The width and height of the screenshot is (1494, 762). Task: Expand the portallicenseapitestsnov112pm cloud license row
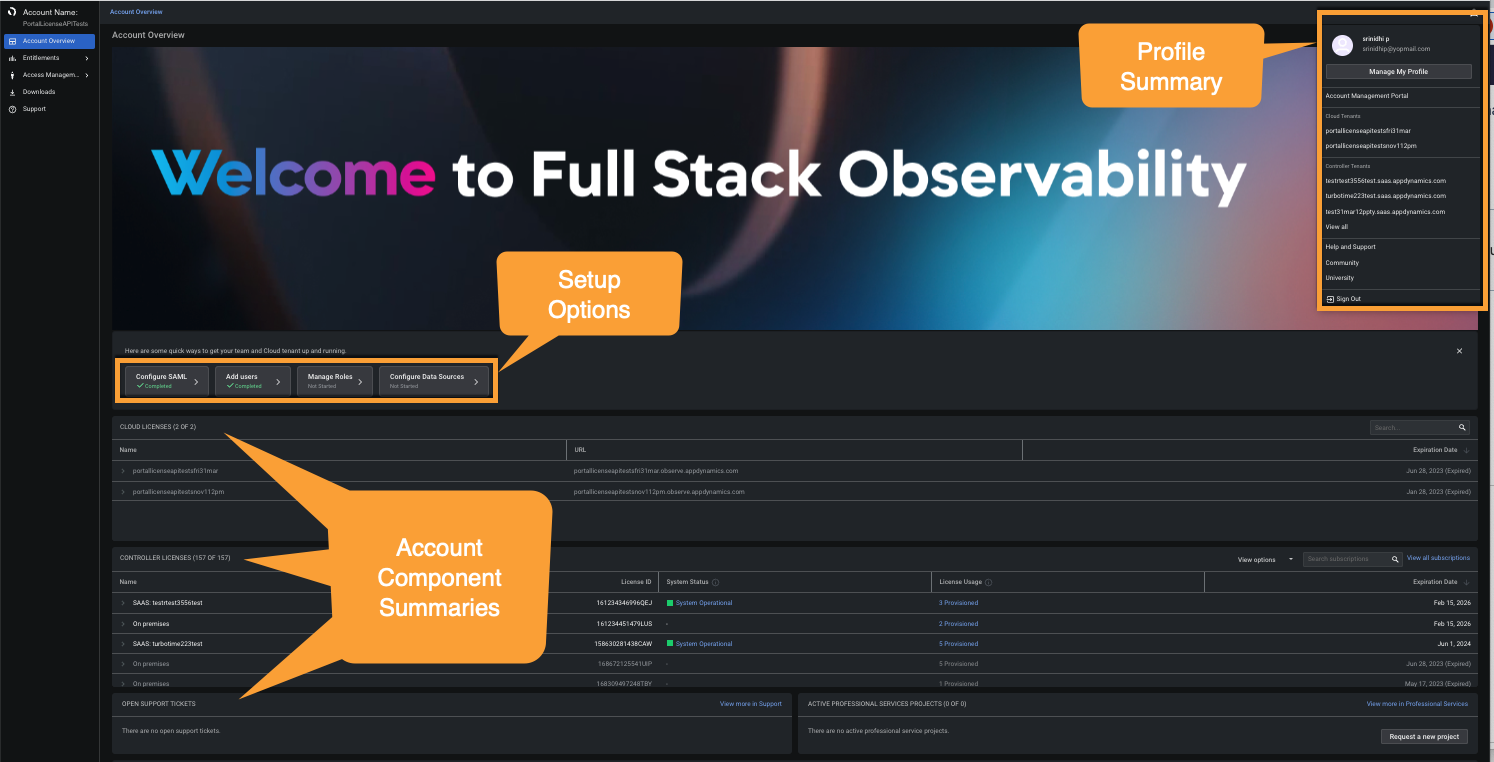123,492
